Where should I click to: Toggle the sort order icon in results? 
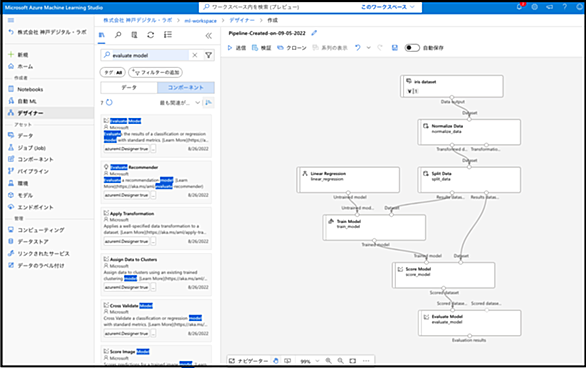tap(208, 102)
